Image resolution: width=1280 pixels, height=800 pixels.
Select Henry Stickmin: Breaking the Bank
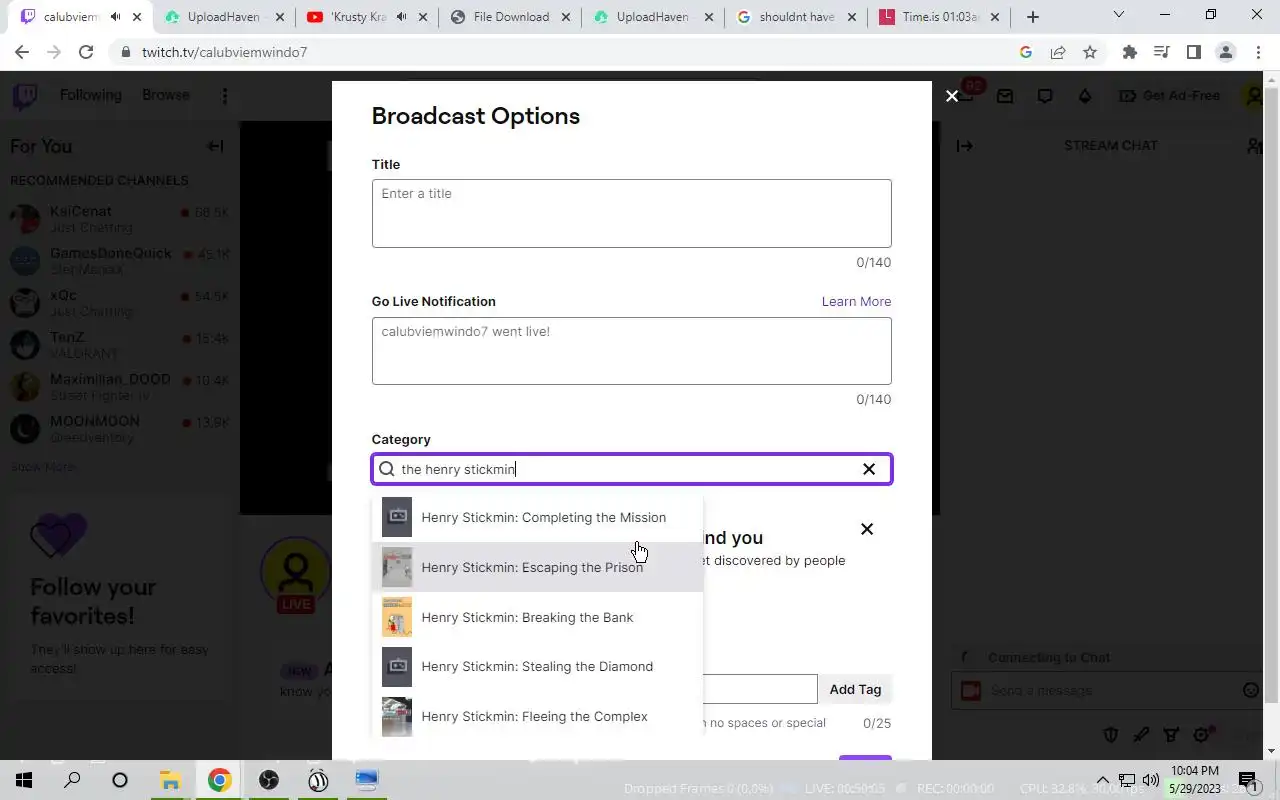point(537,617)
